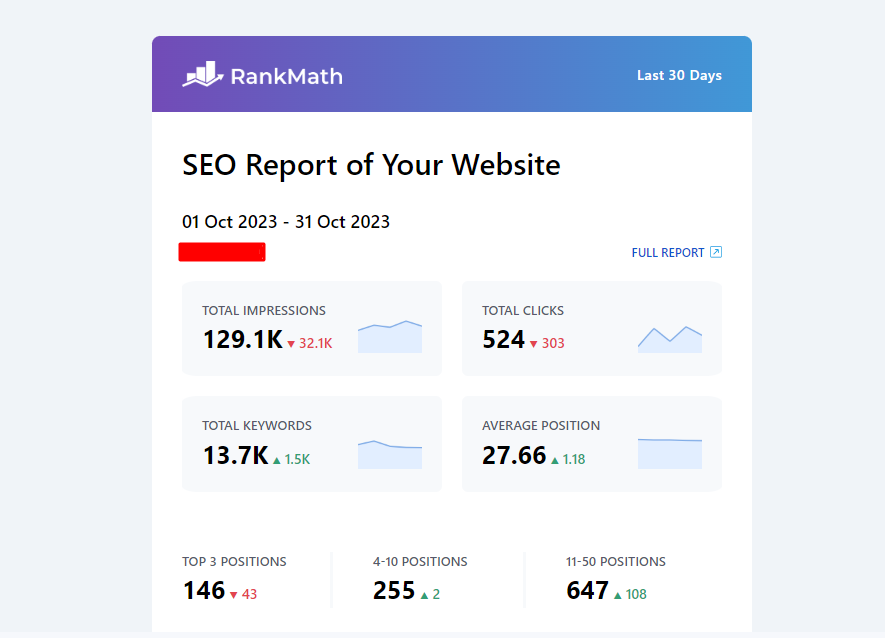Click the Total Clicks sparkline chart

point(670,339)
